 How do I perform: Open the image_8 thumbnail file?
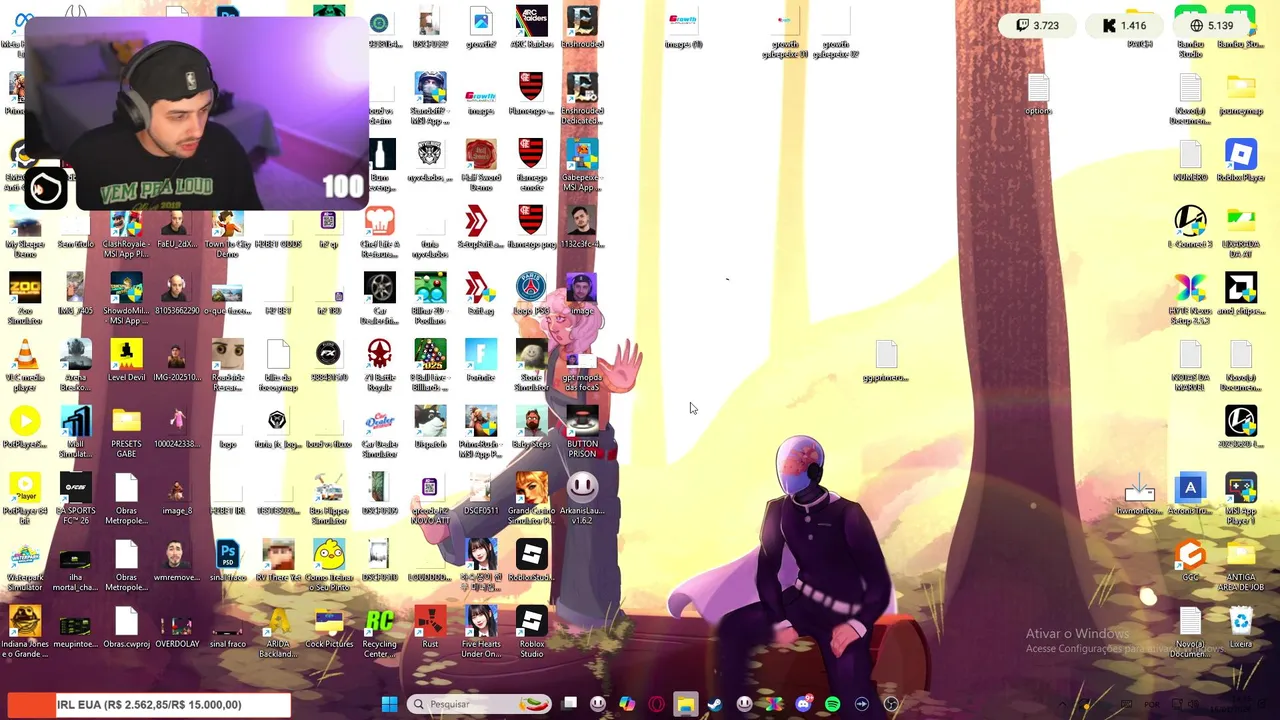pyautogui.click(x=177, y=492)
